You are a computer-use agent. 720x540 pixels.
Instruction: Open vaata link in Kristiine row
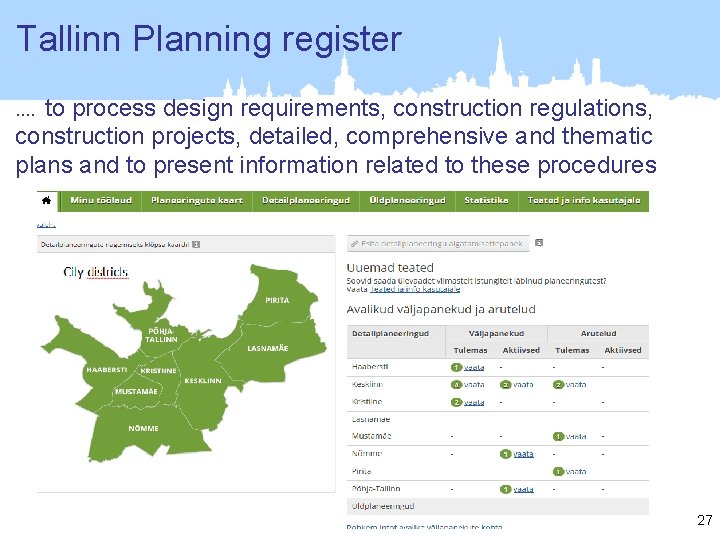click(474, 402)
